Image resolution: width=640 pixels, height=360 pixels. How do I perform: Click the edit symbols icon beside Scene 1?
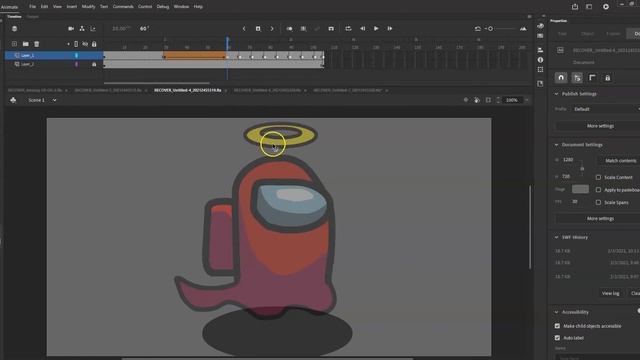pos(13,100)
